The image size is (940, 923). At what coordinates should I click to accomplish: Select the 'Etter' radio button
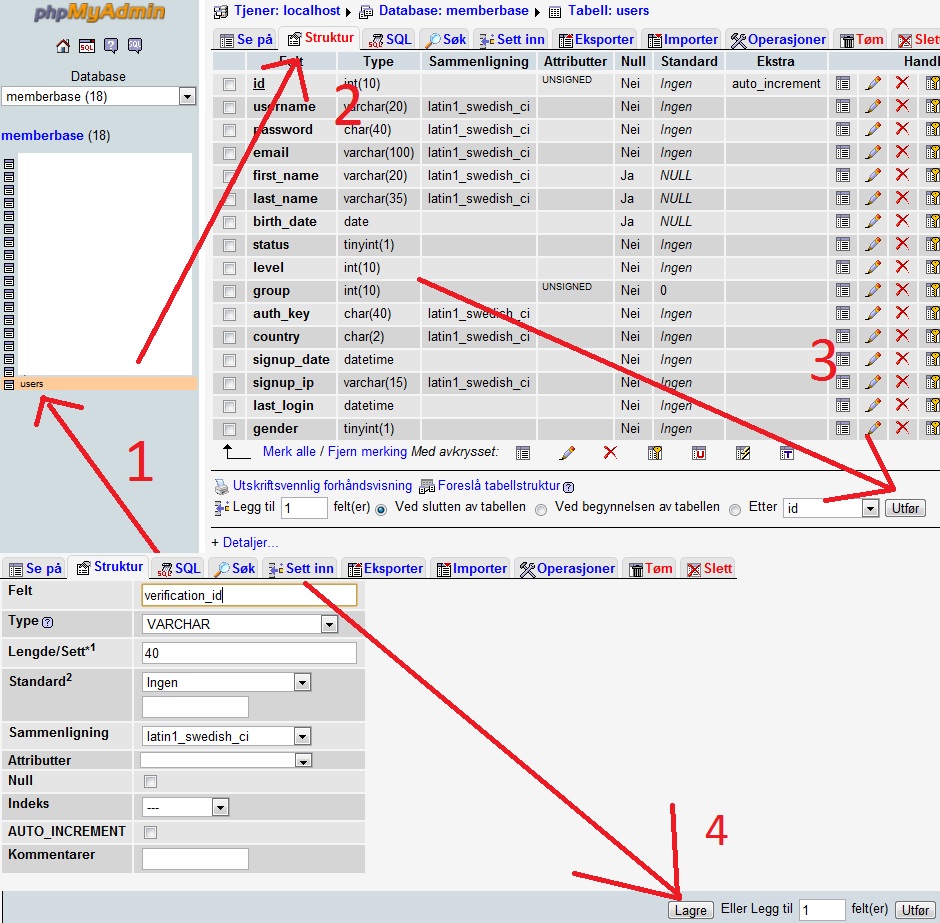(x=735, y=509)
